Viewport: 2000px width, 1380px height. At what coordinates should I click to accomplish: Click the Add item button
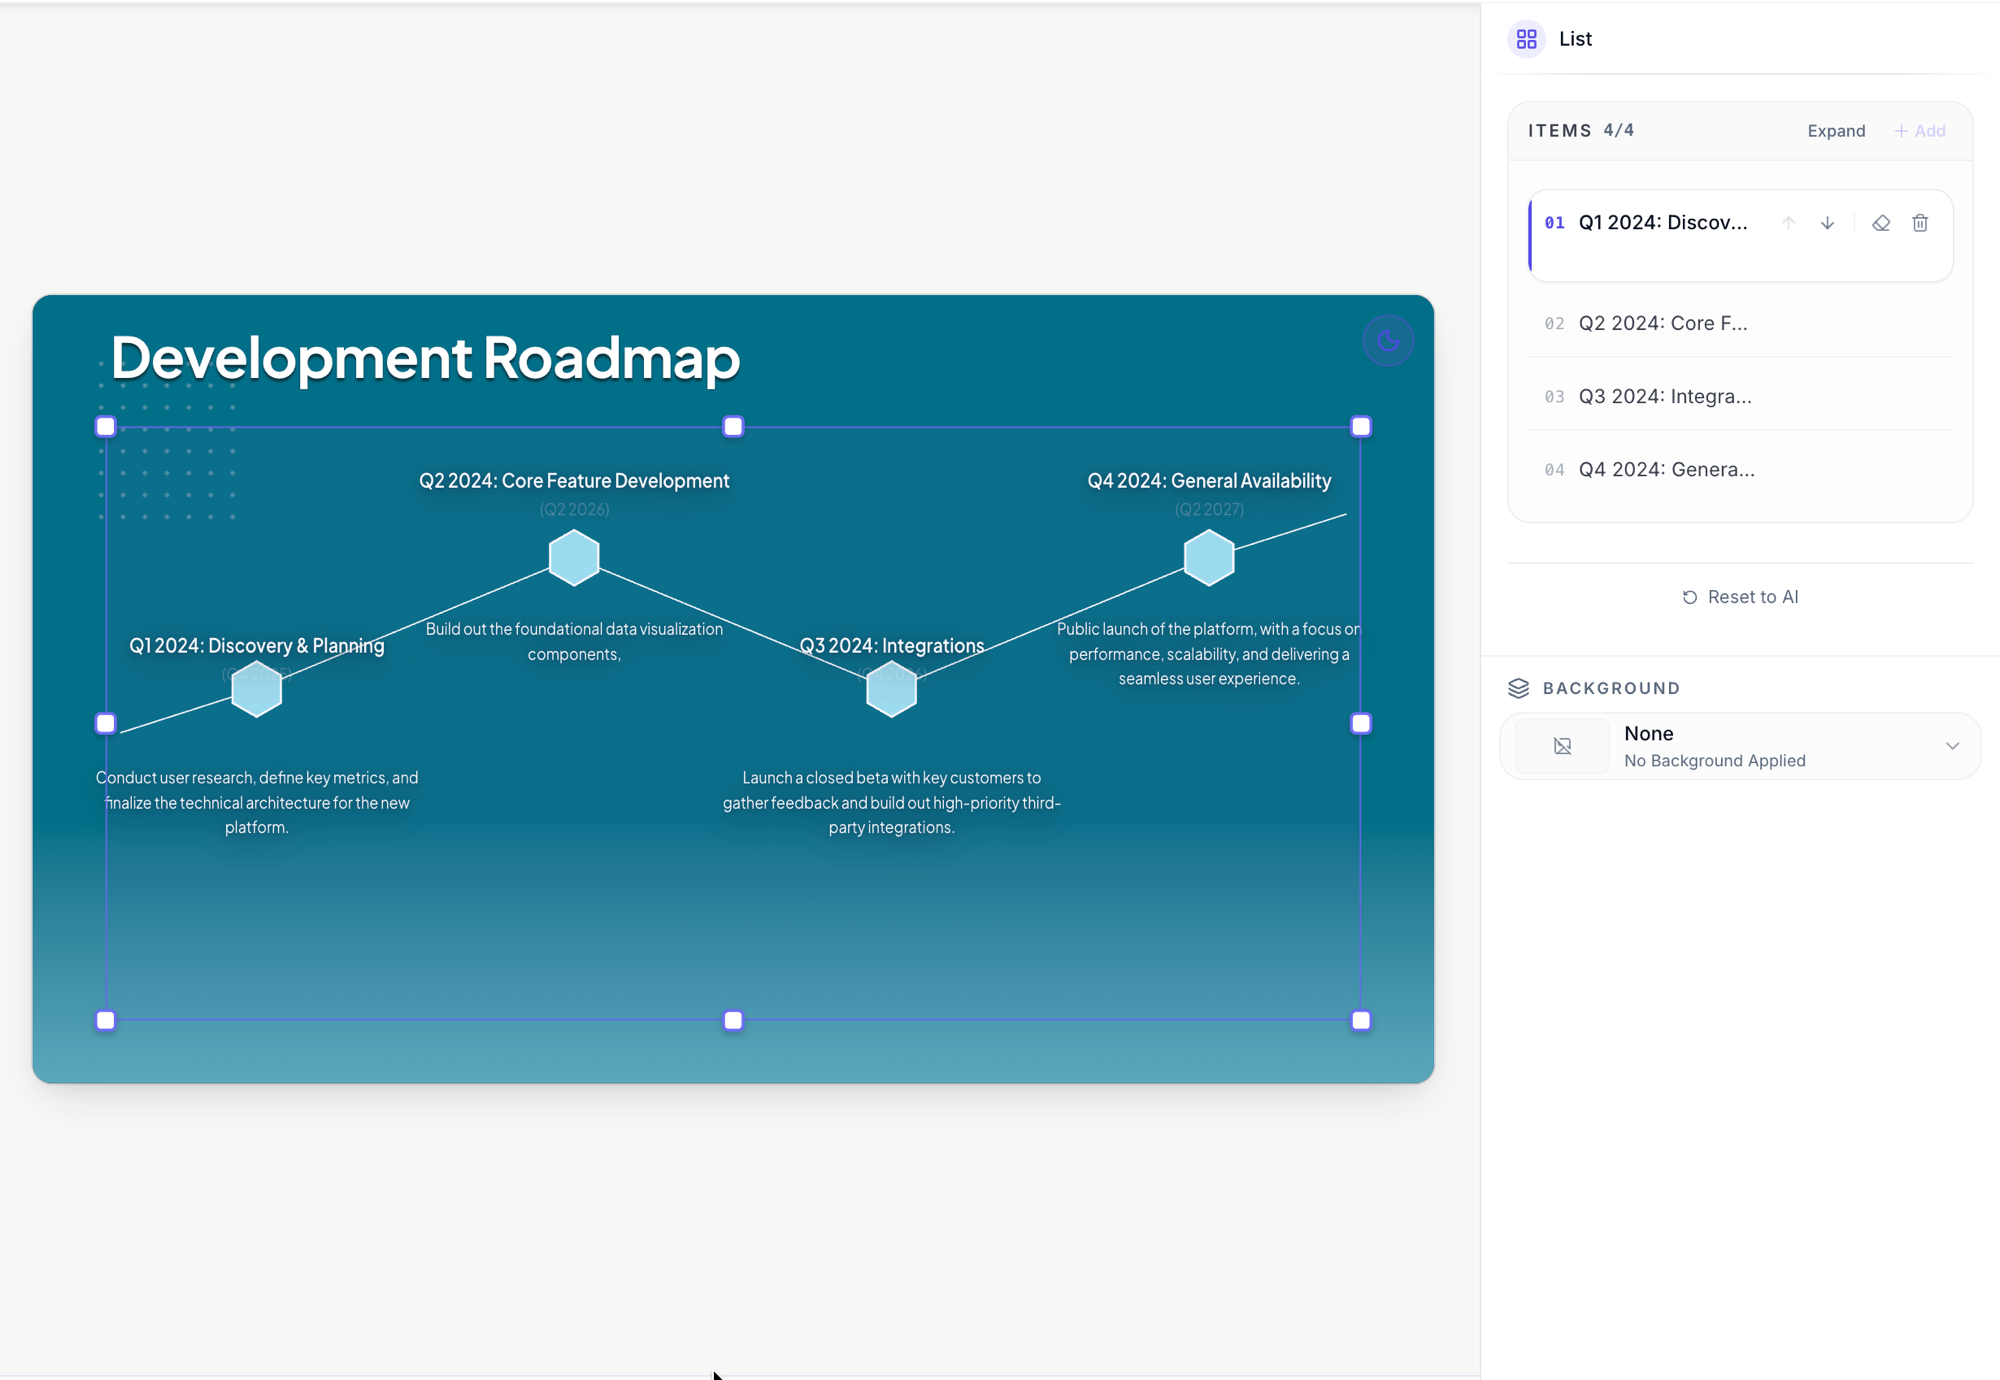pyautogui.click(x=1920, y=131)
